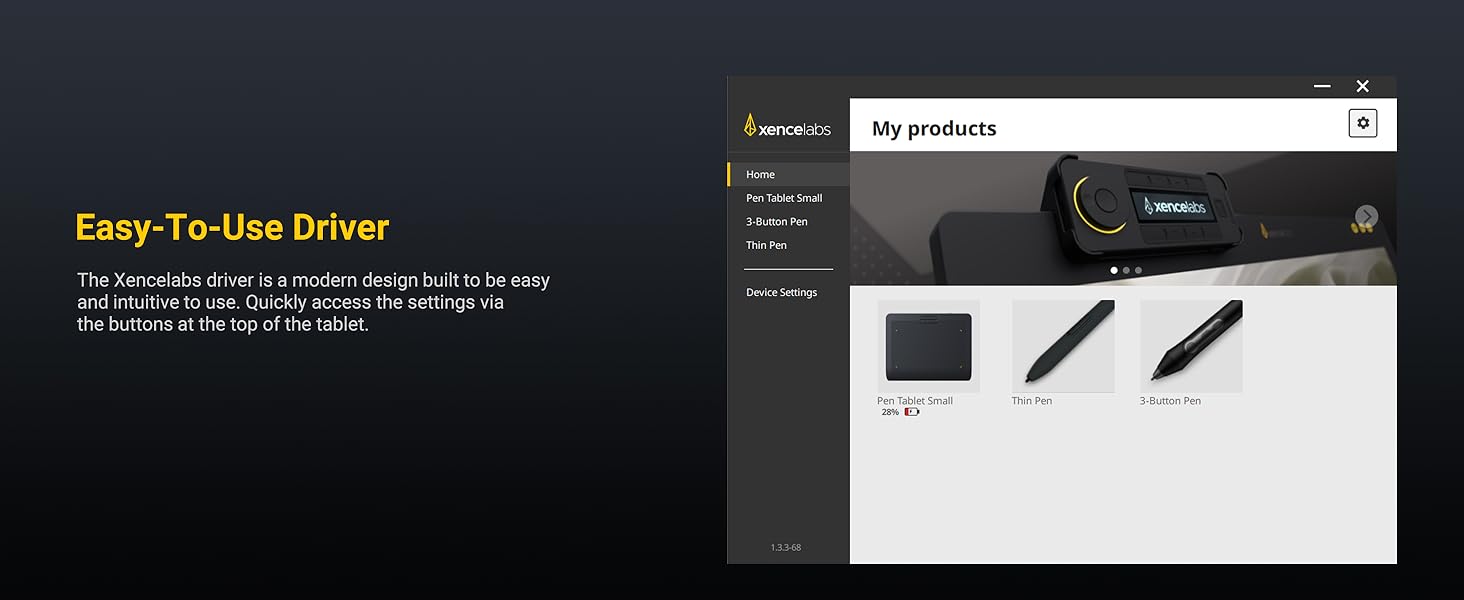
Task: Open settings via the gear icon
Action: [1362, 123]
